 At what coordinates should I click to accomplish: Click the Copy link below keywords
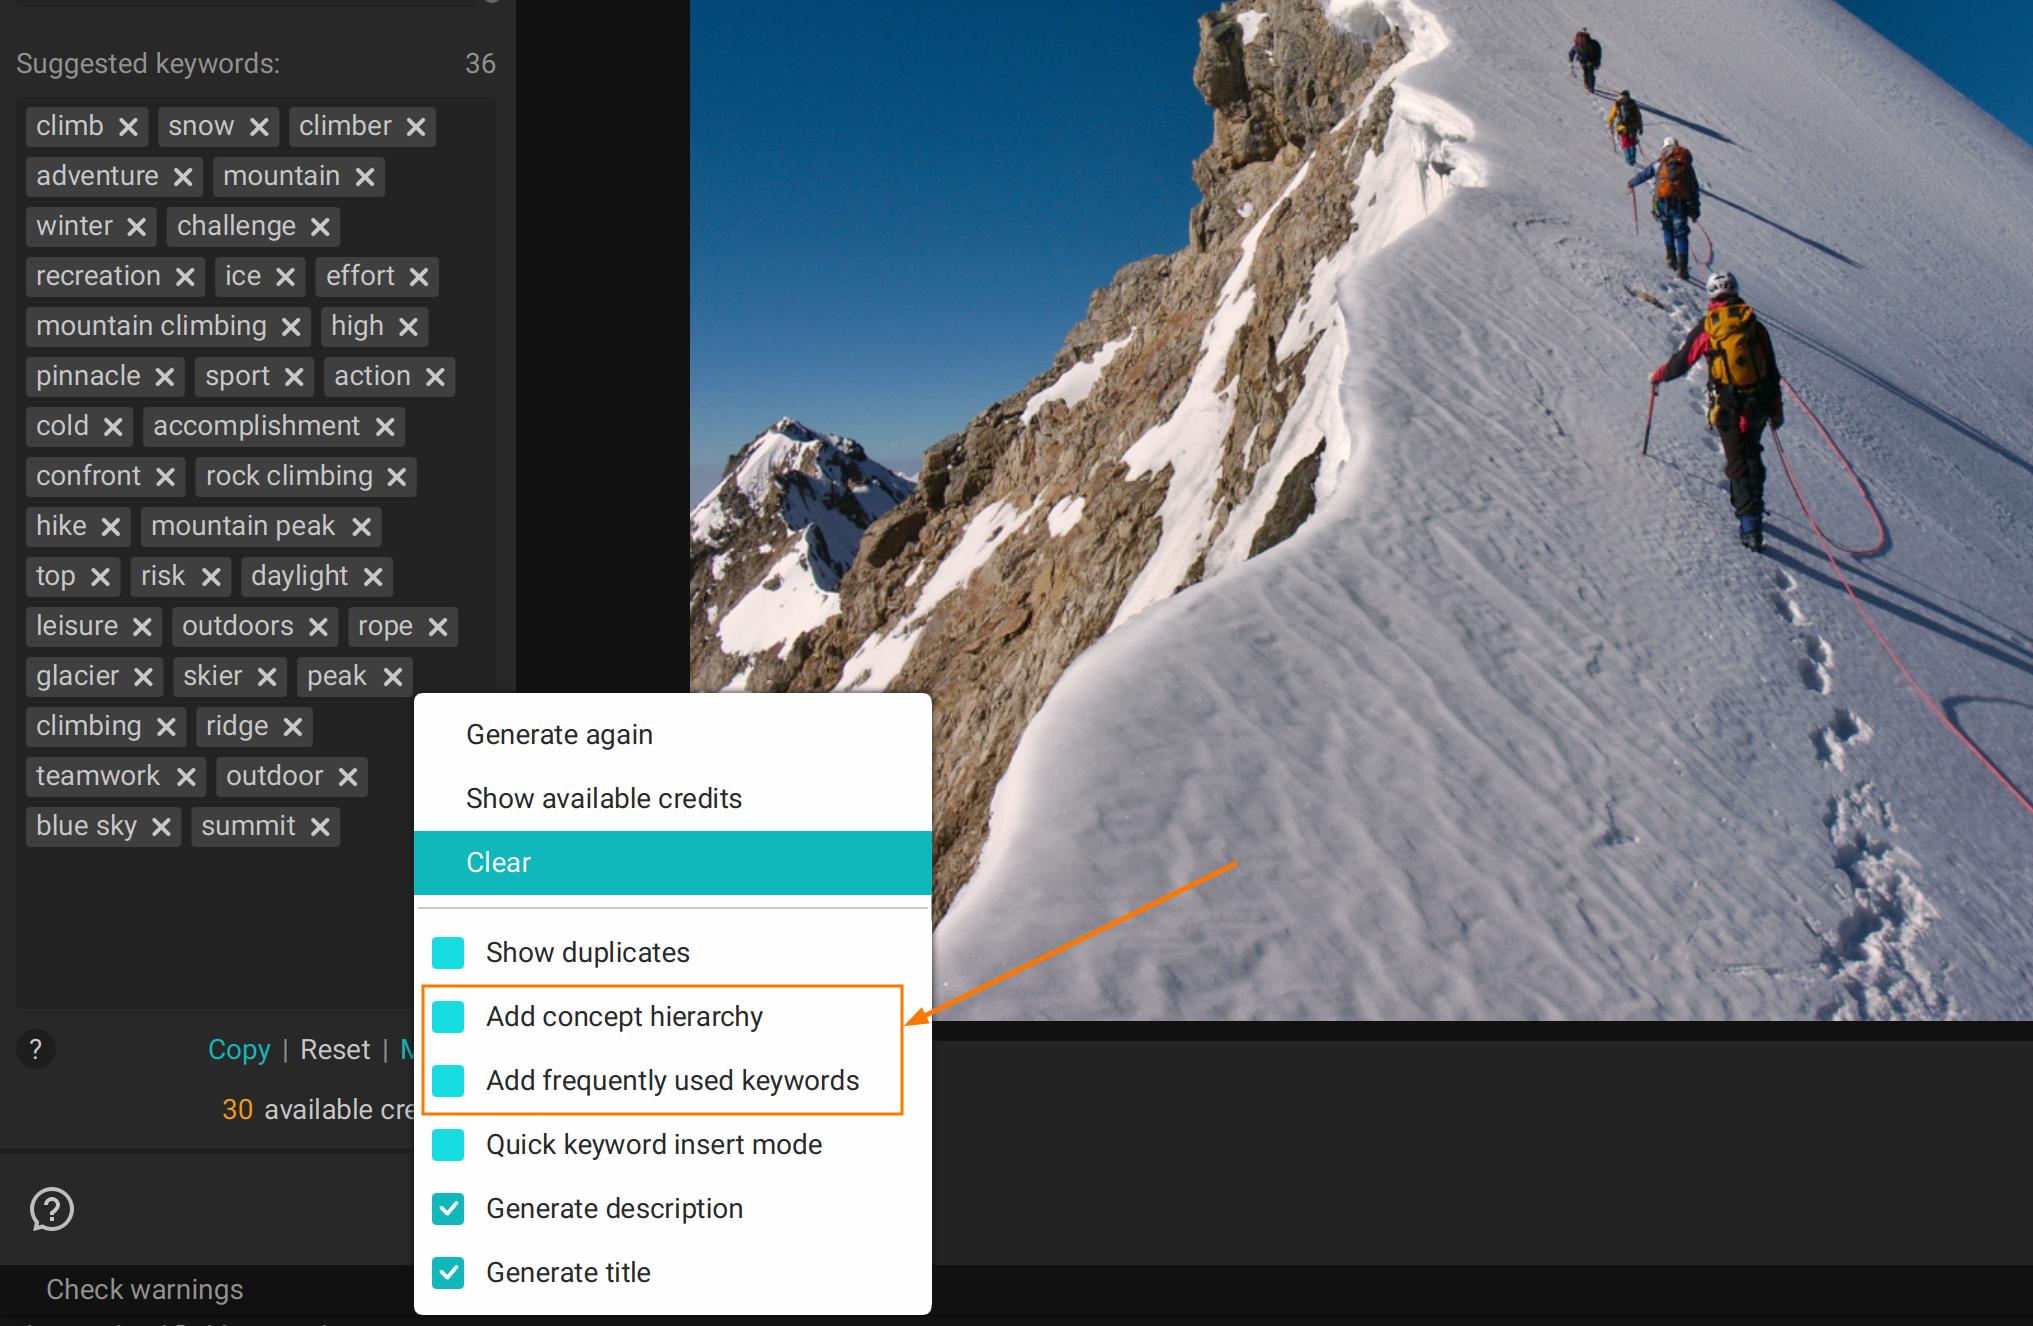[x=239, y=1050]
